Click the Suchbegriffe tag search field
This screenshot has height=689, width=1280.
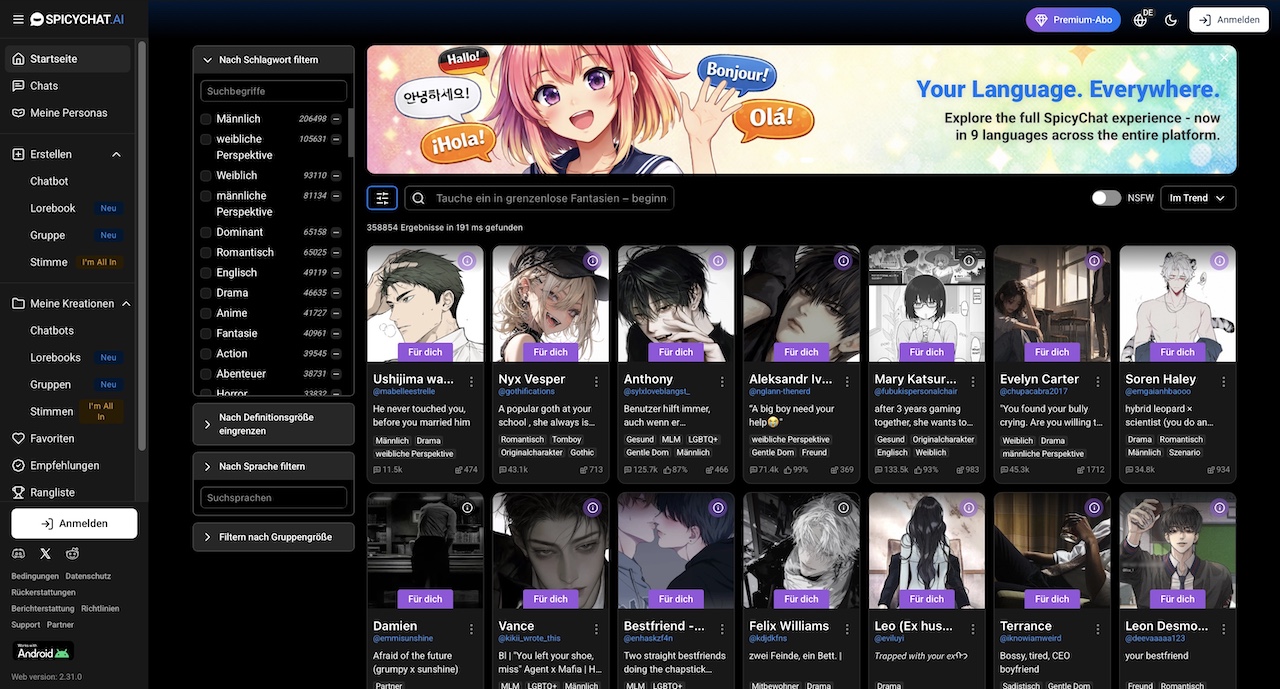coord(274,91)
